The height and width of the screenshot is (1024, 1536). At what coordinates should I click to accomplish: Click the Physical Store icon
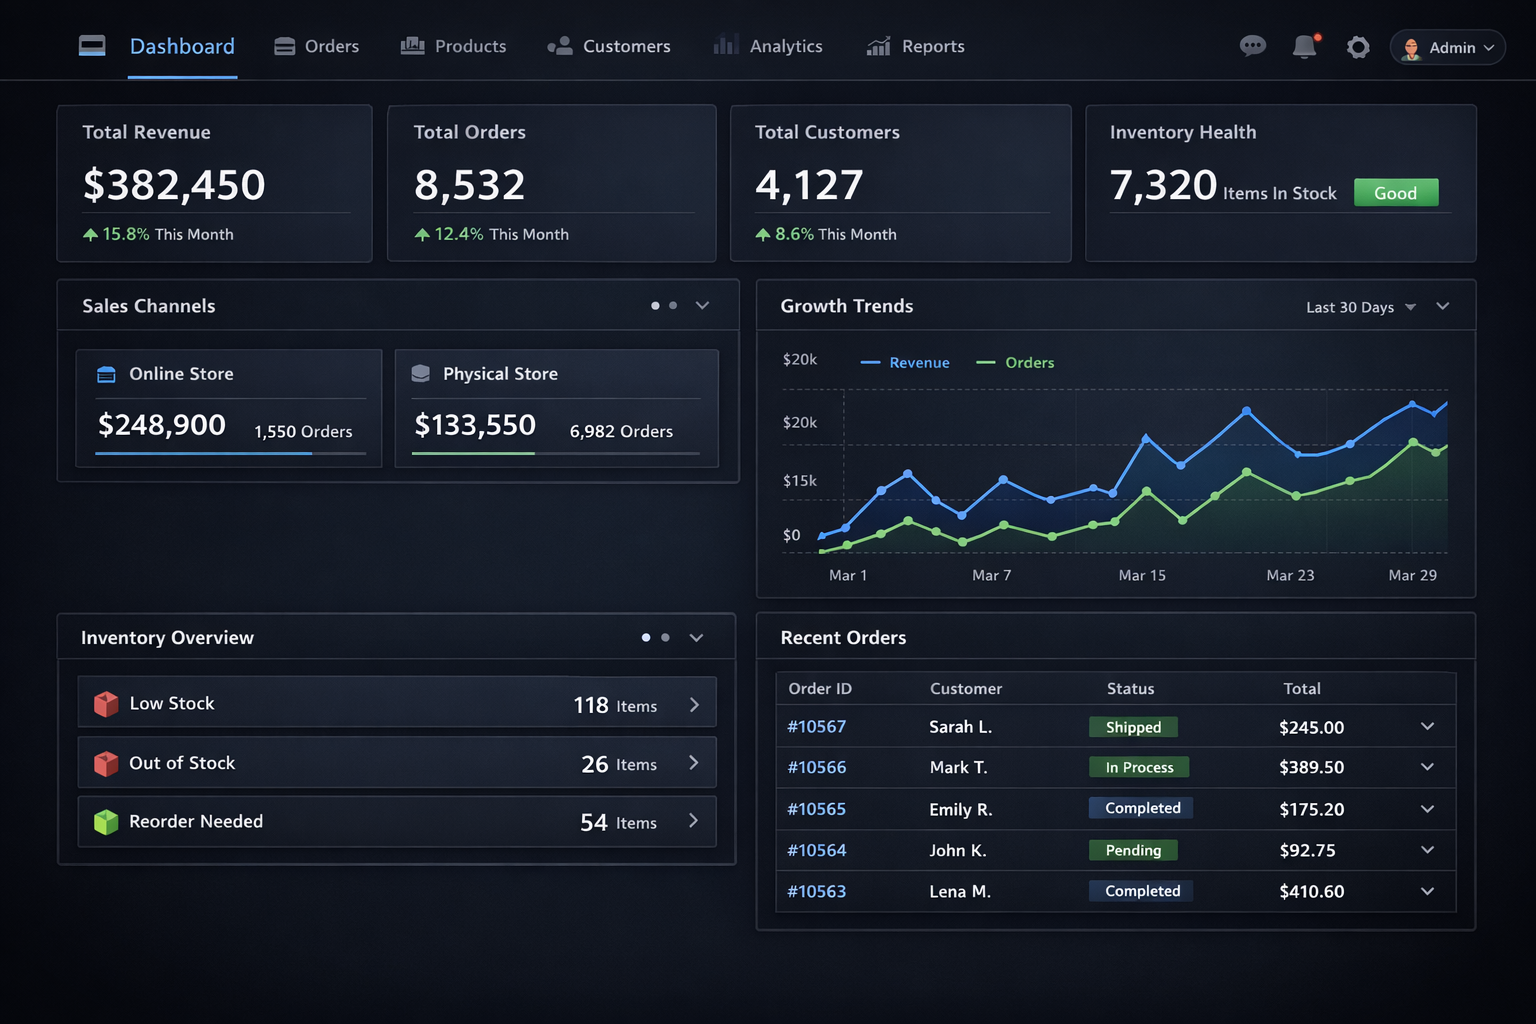421,374
